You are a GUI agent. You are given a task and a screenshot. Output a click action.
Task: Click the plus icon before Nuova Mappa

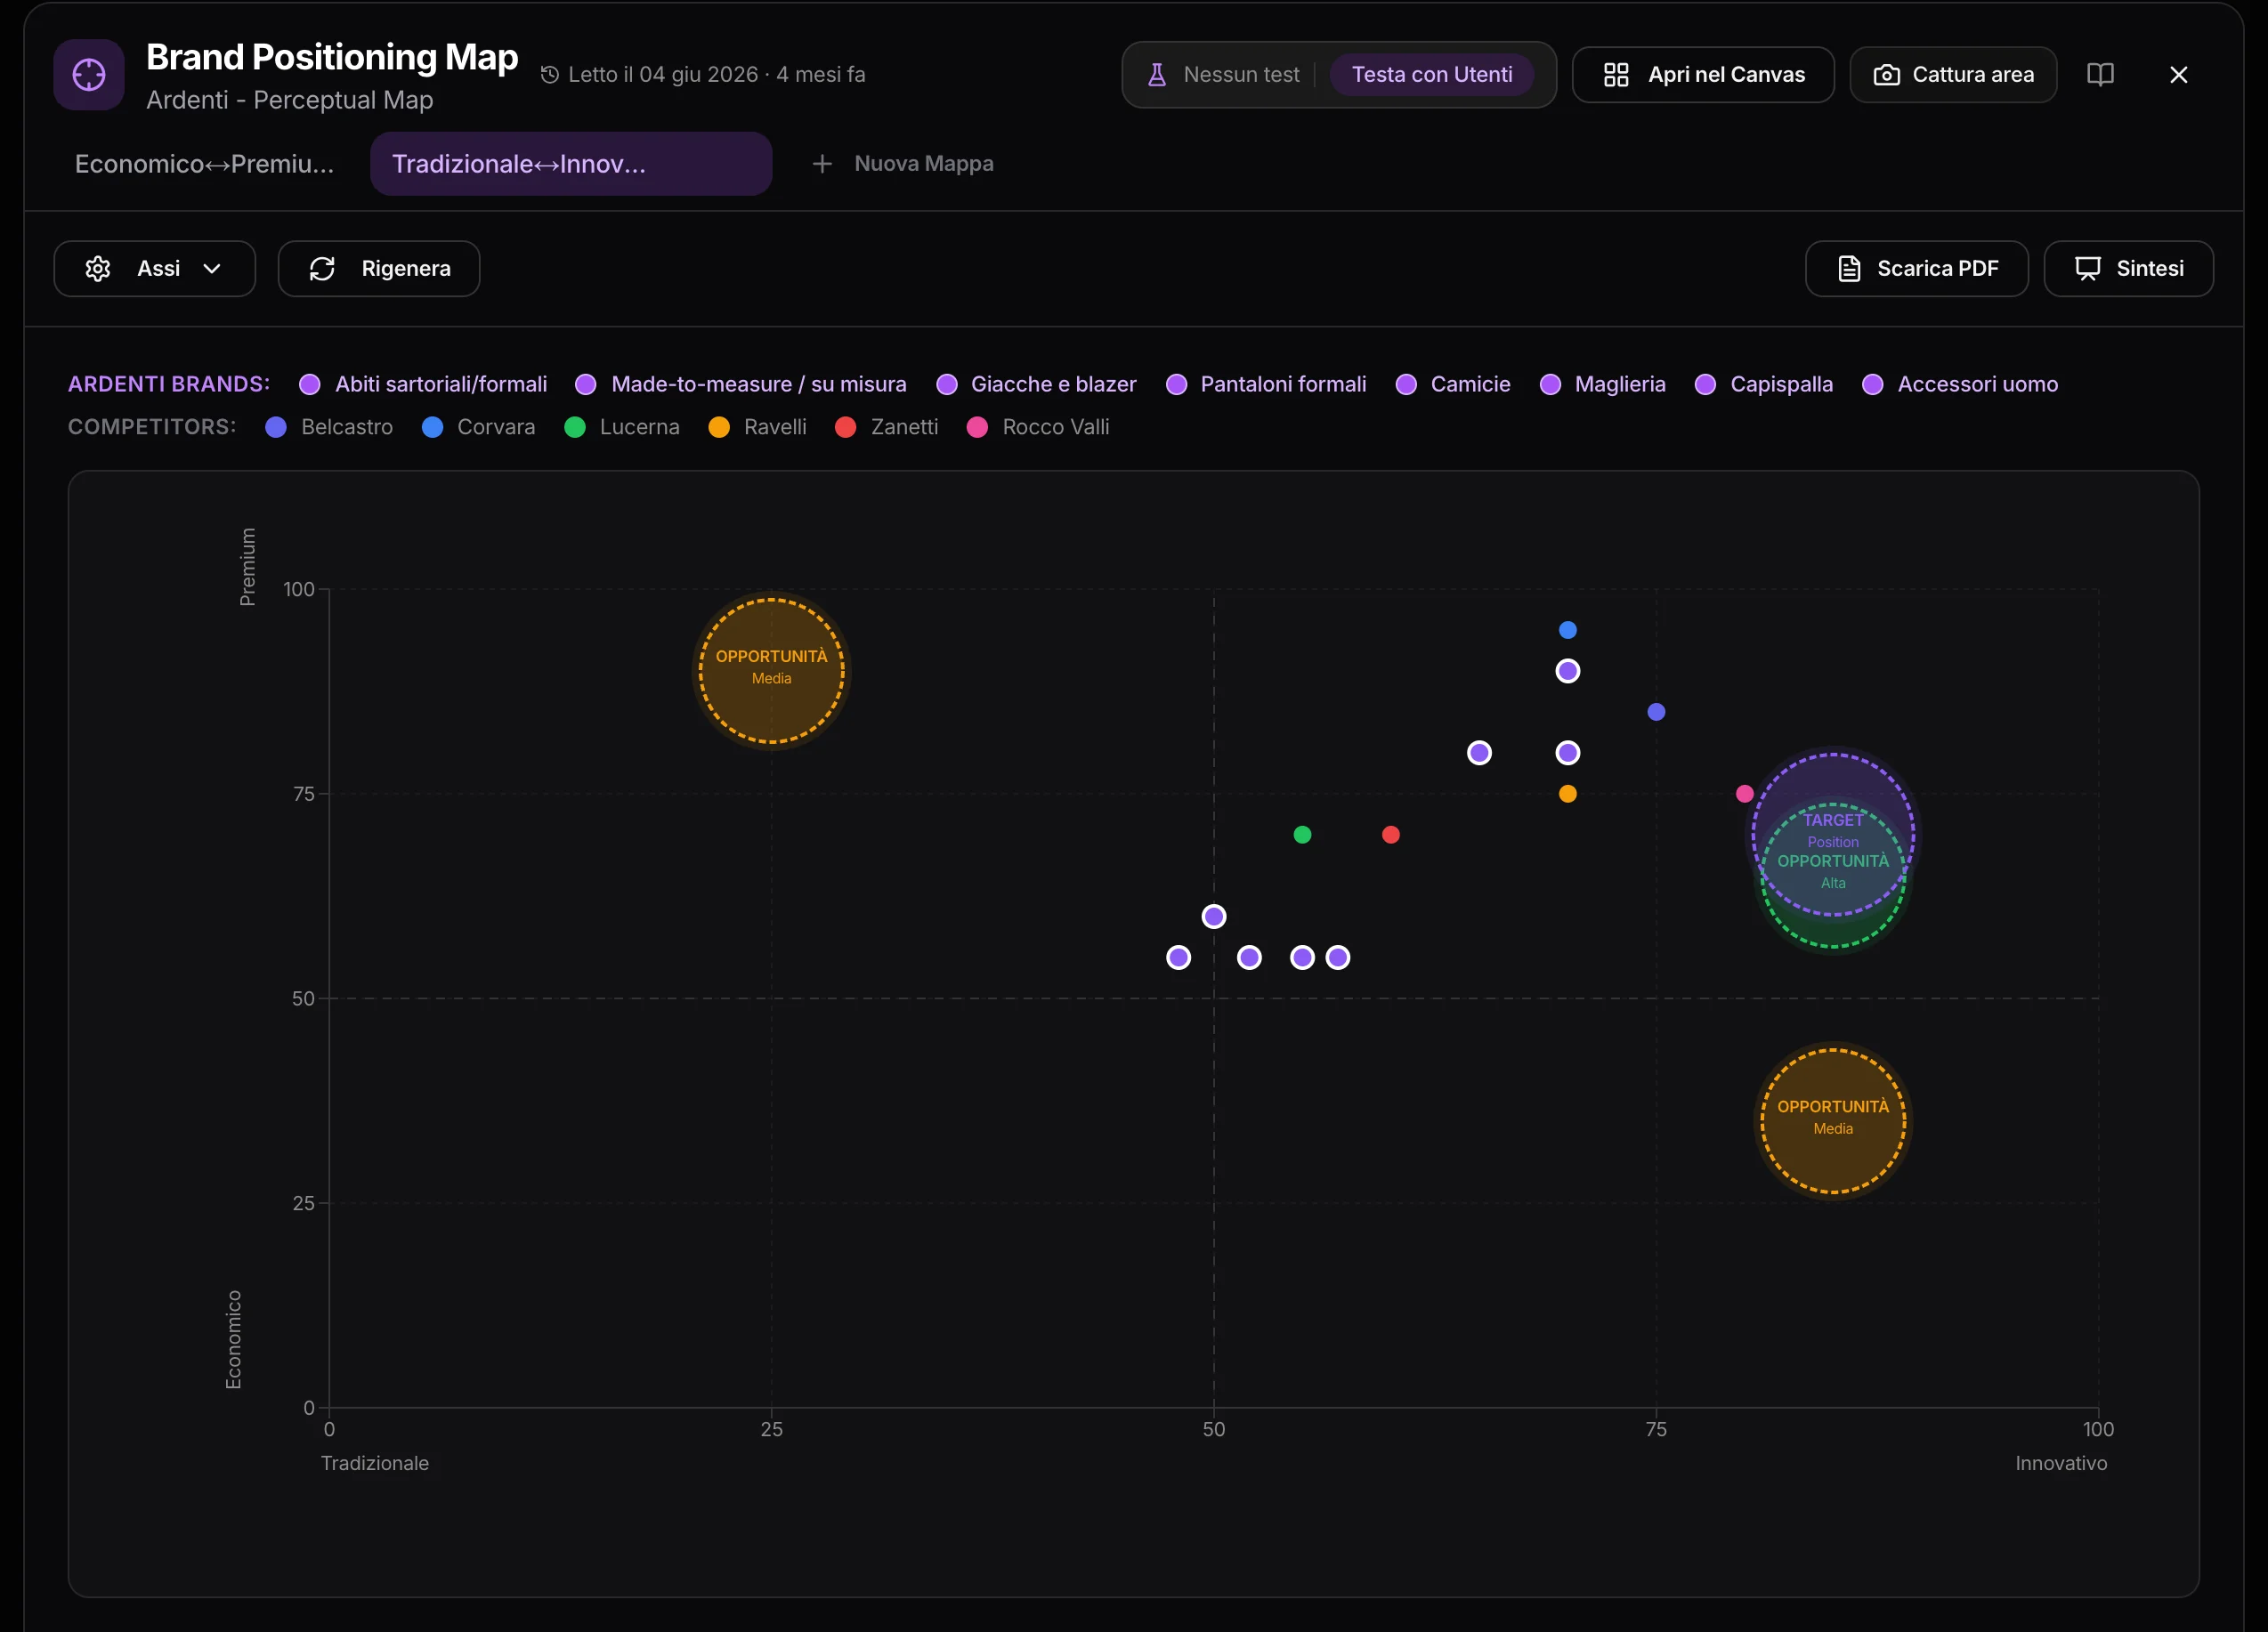point(822,164)
